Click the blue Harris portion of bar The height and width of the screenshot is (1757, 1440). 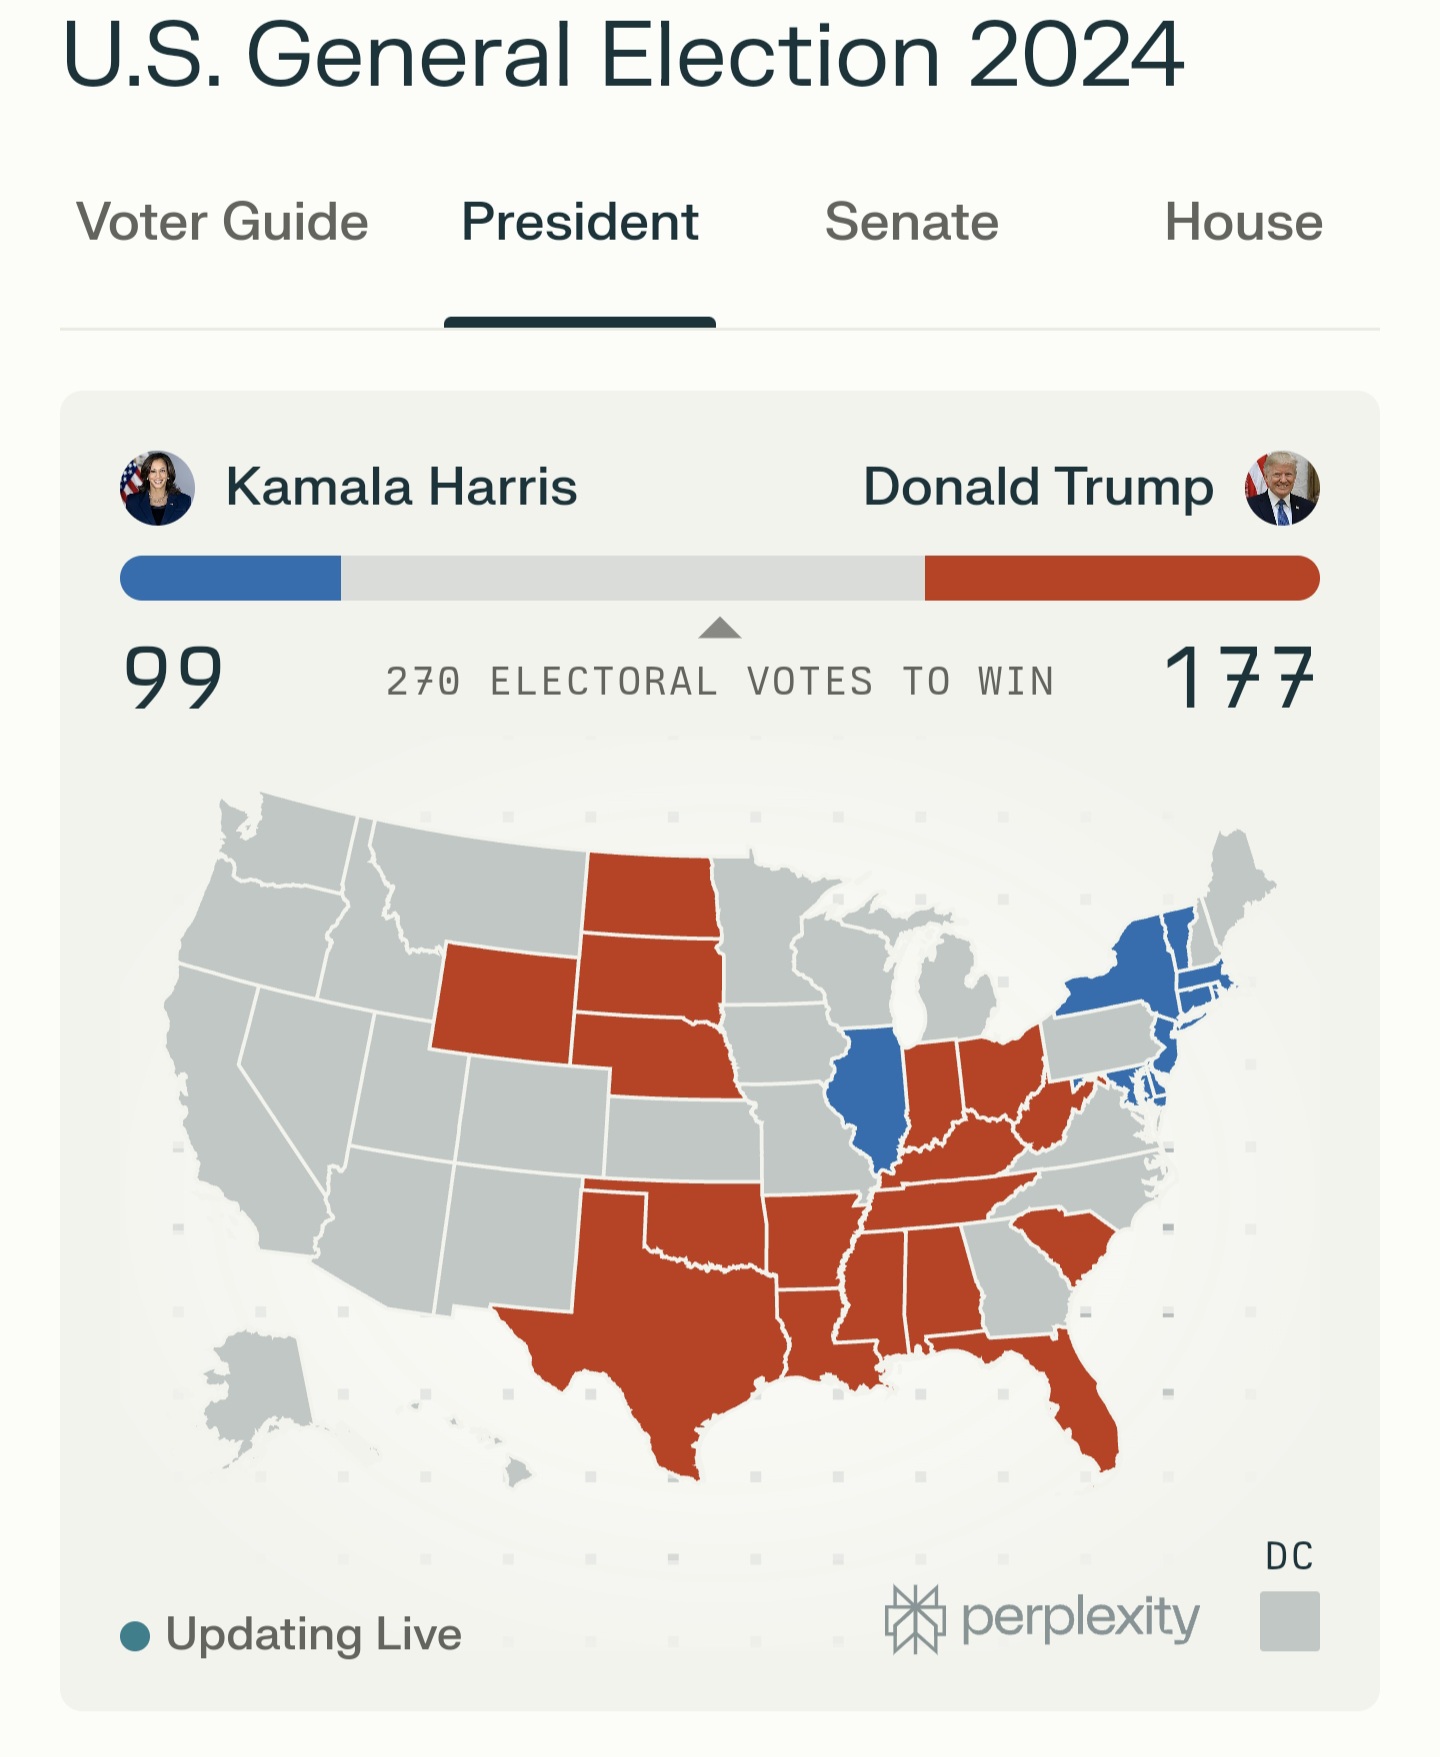tap(230, 578)
